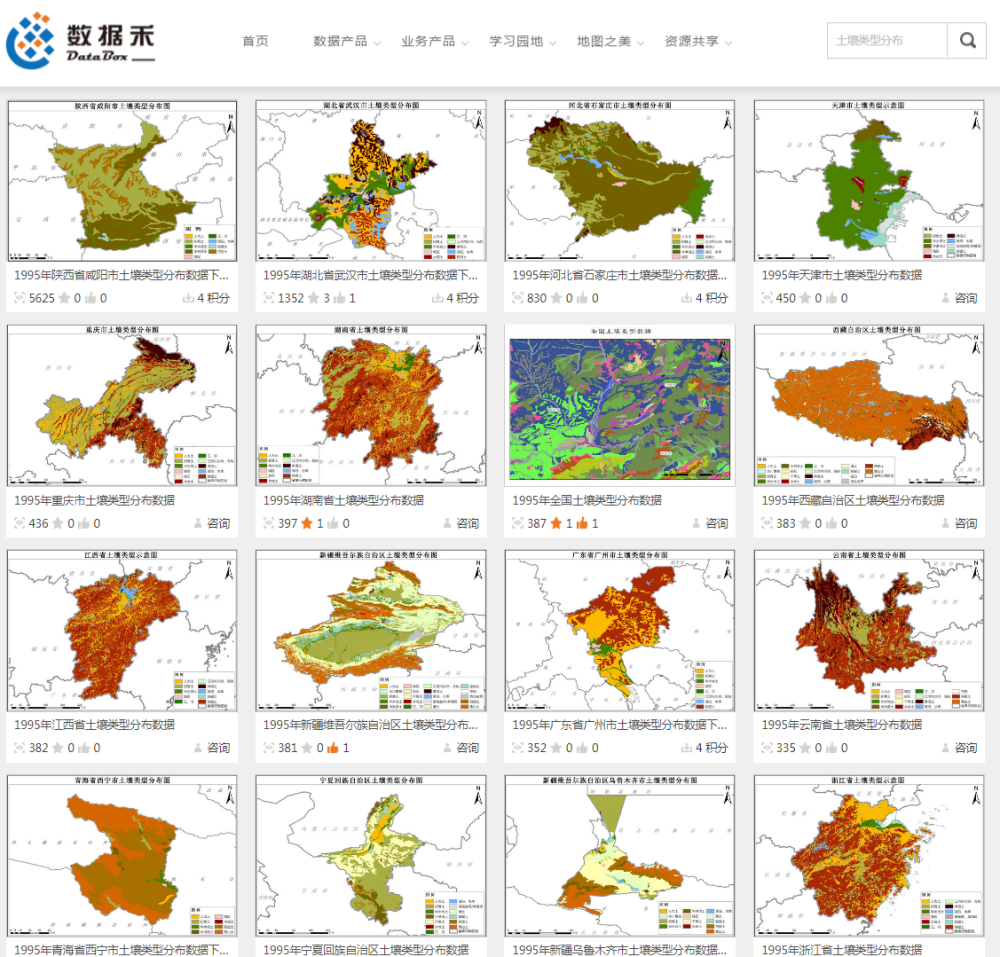Open the 青海省西宁市 soil map thumbnail
Screen dimensions: 1000x957
pos(122,856)
